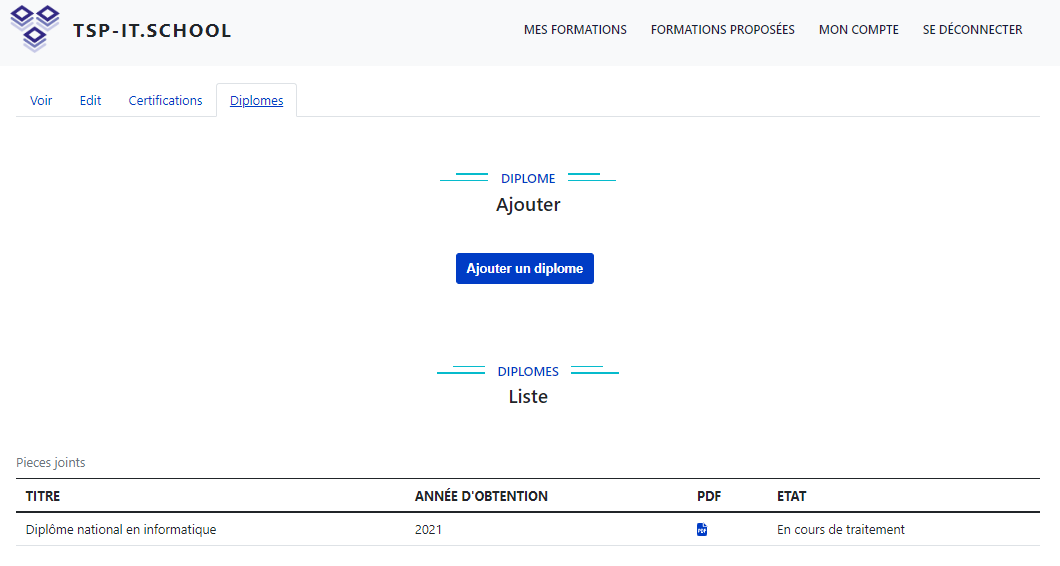
Task: Click the TITRE column header
Action: pyautogui.click(x=43, y=496)
